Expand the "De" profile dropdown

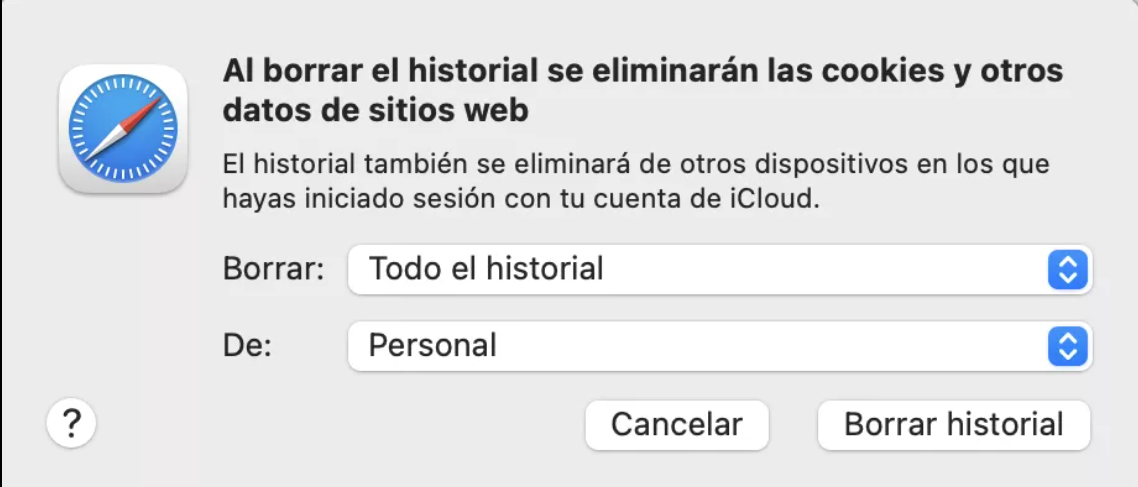pyautogui.click(x=719, y=346)
